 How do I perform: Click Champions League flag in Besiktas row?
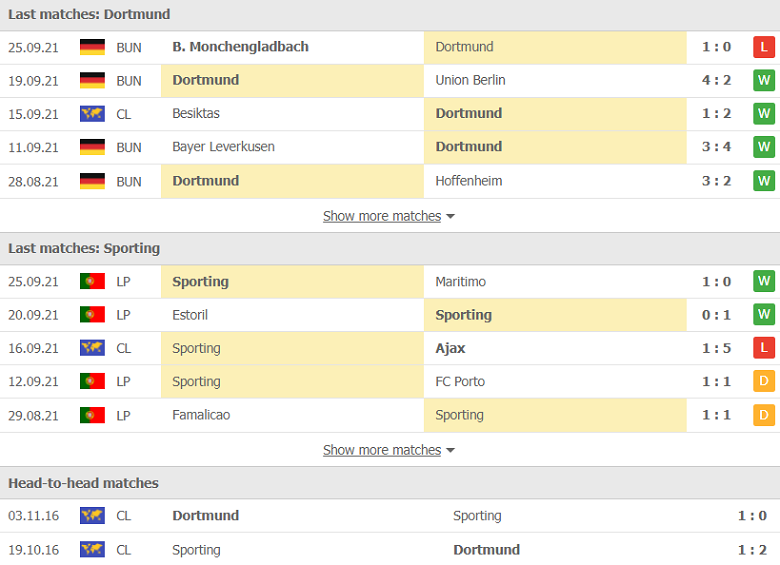click(92, 114)
